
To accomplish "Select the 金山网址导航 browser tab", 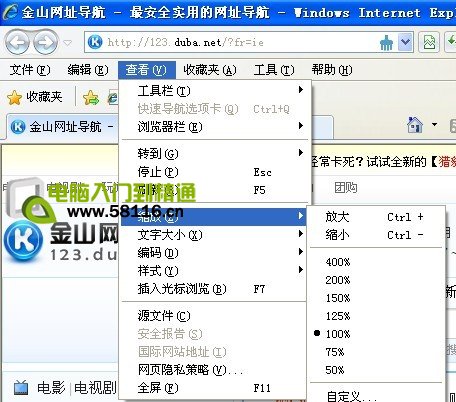I will [x=63, y=127].
